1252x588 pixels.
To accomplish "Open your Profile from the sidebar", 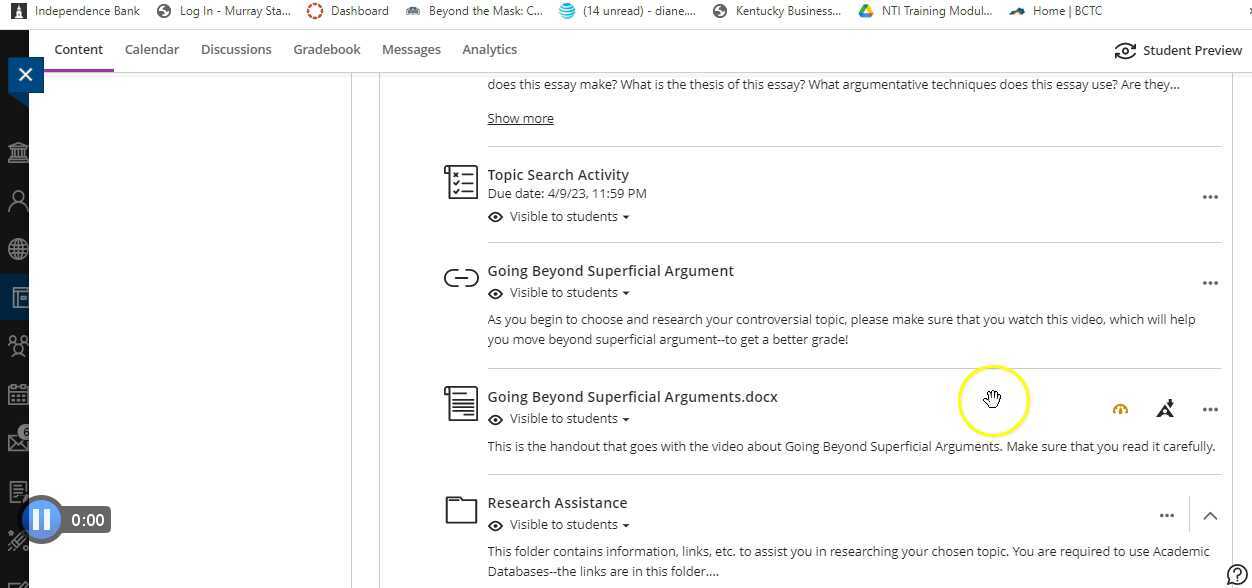I will click(17, 199).
